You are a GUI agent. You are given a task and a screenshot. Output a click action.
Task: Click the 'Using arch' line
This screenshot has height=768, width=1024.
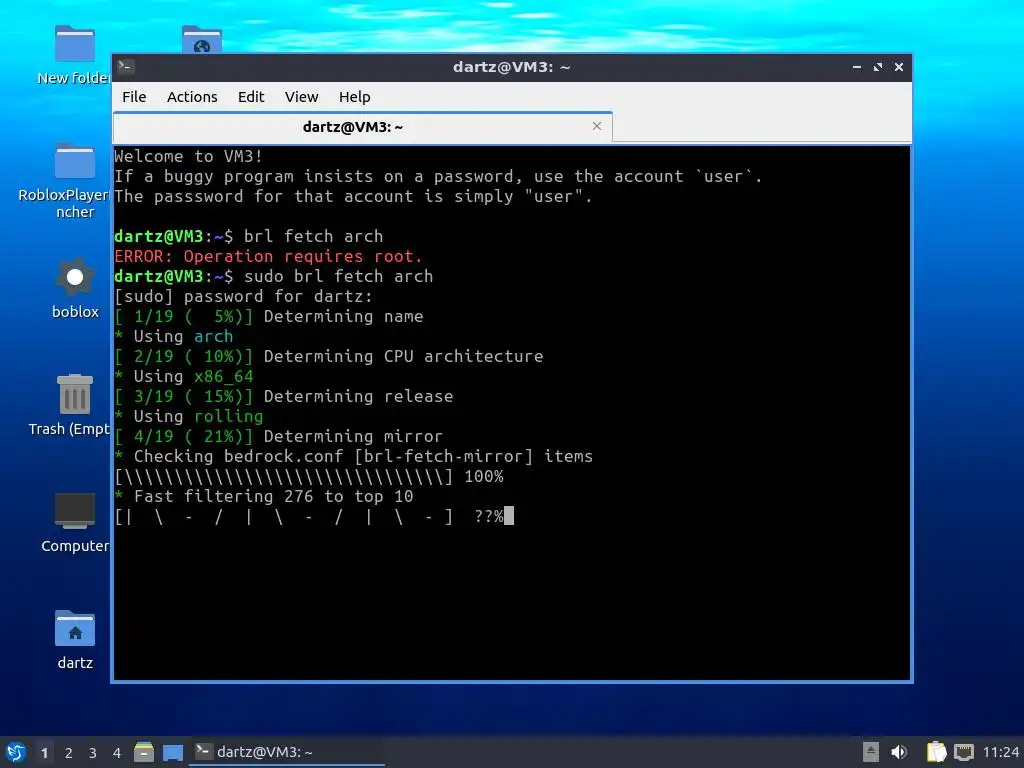pos(174,336)
